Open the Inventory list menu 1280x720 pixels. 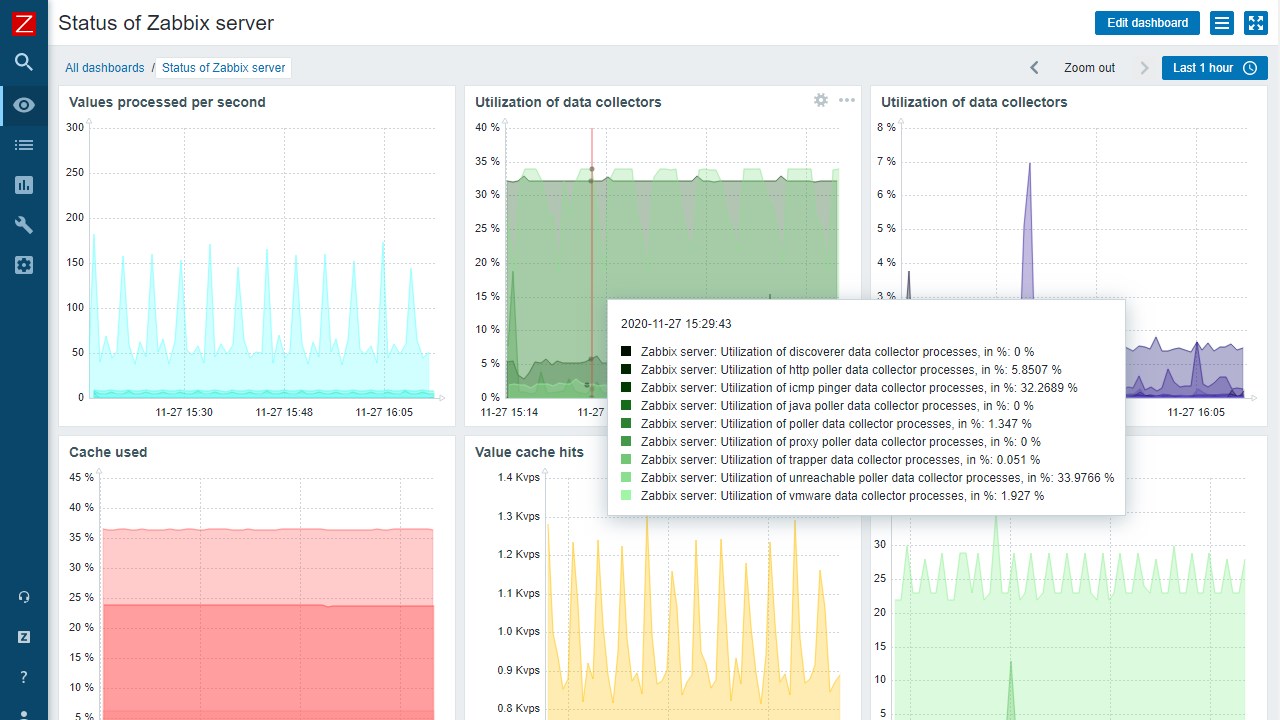coord(24,145)
